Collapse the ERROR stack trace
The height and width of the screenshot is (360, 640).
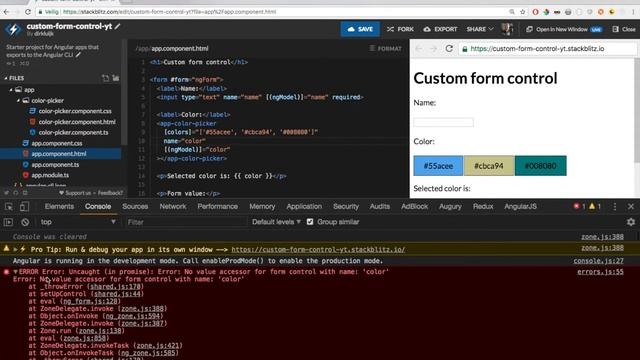pos(16,272)
